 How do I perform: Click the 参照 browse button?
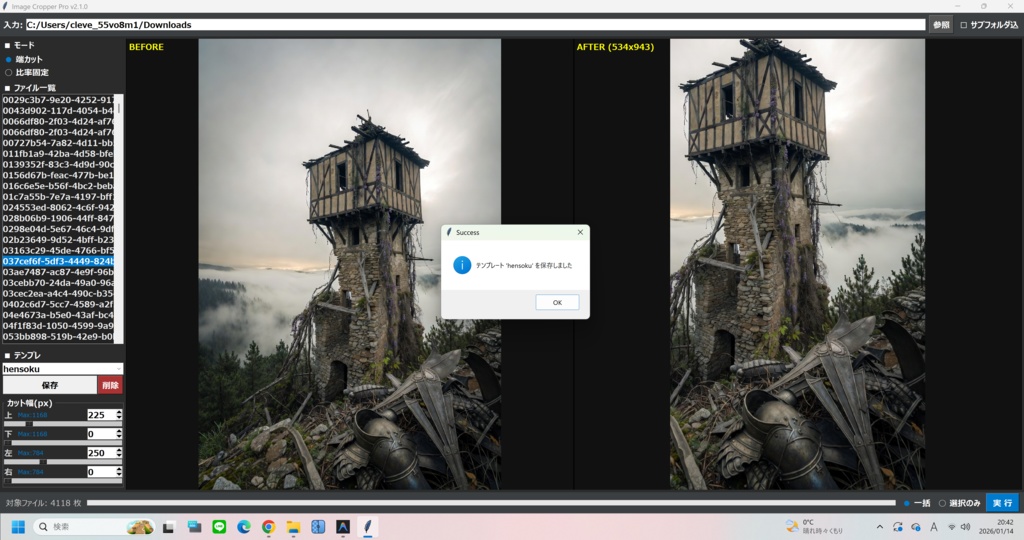(x=941, y=25)
